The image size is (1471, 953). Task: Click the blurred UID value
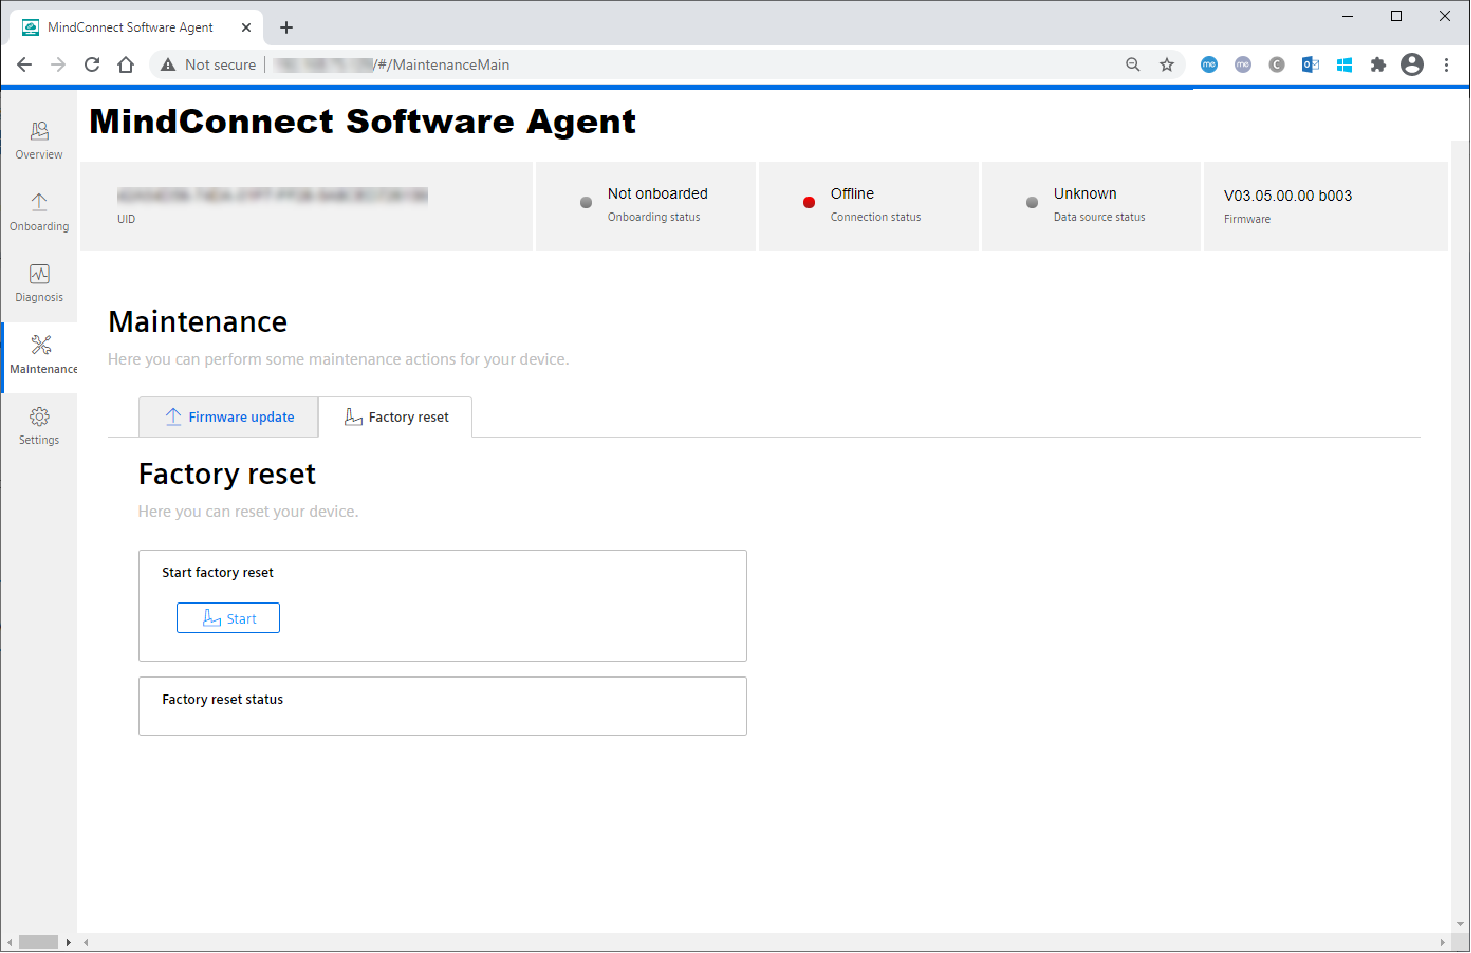pyautogui.click(x=272, y=196)
